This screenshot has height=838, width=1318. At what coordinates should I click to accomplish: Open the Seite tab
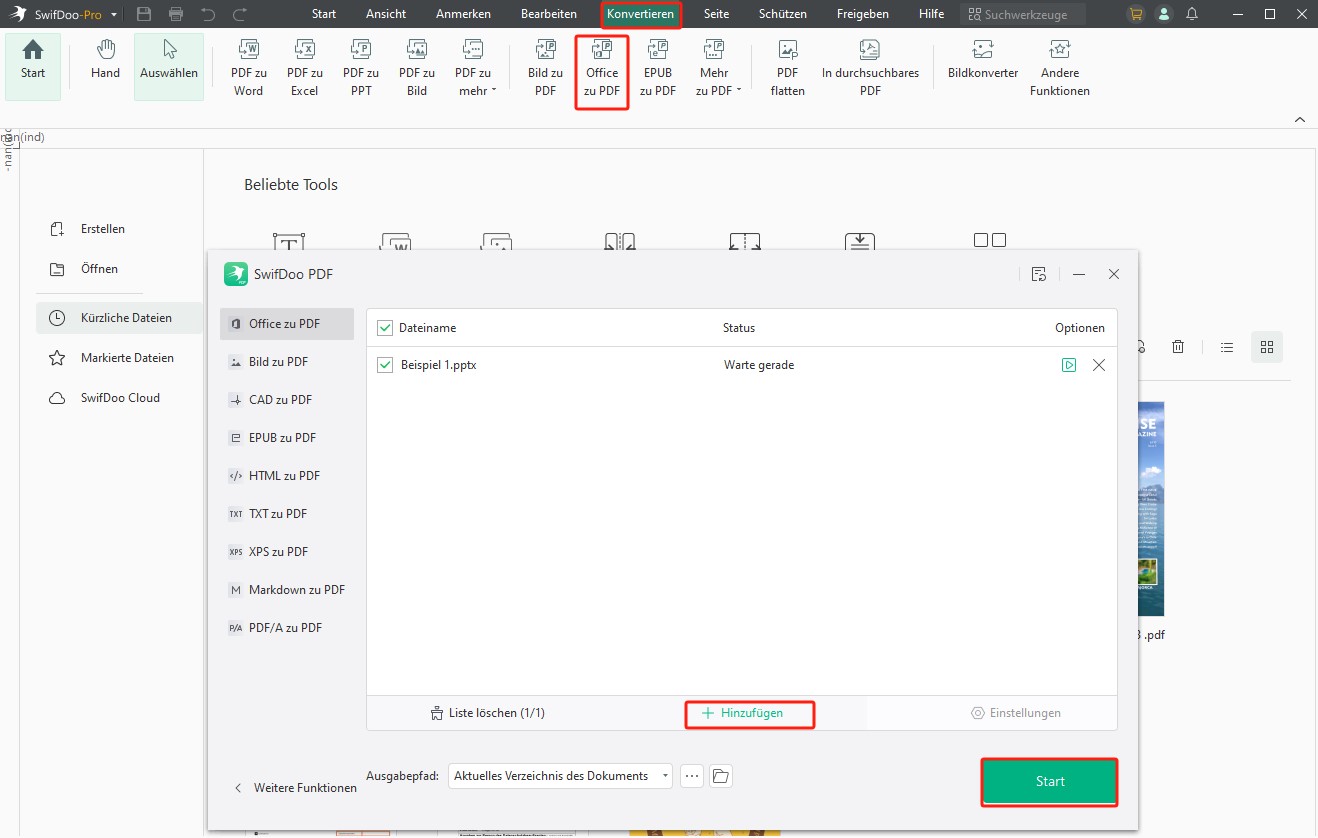pyautogui.click(x=716, y=14)
